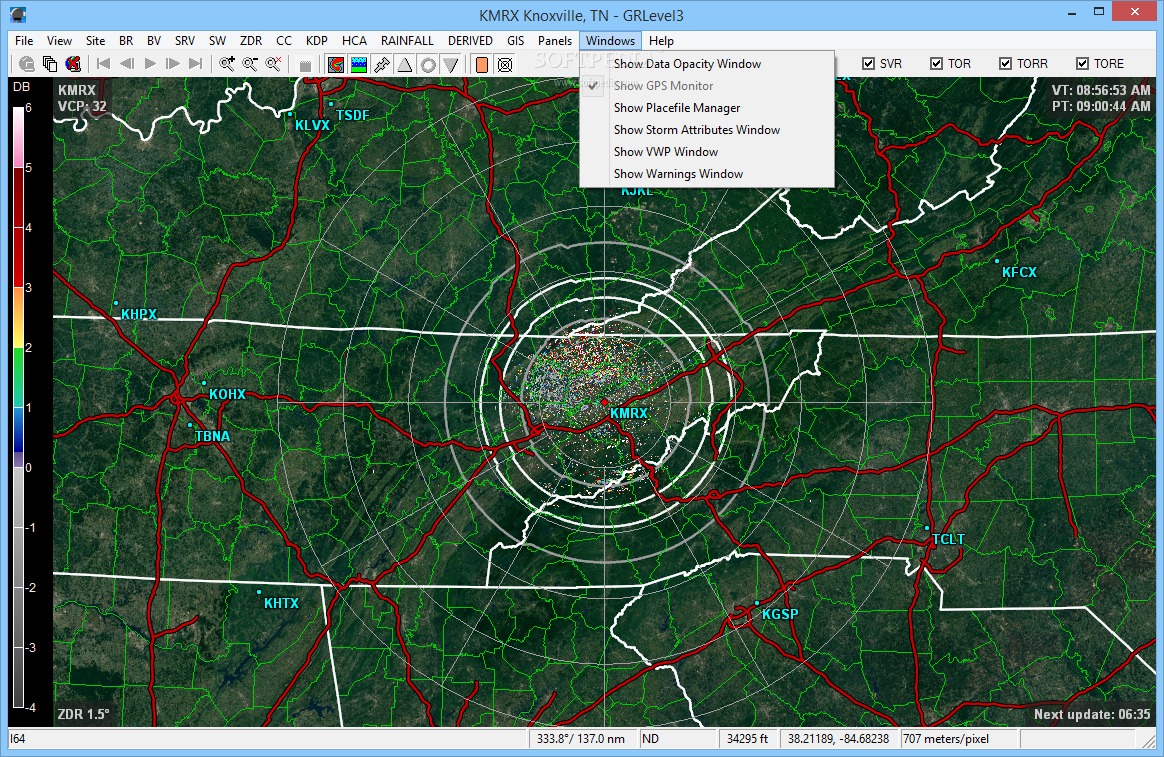This screenshot has height=757, width=1164.
Task: Open the File menu
Action: 24,41
